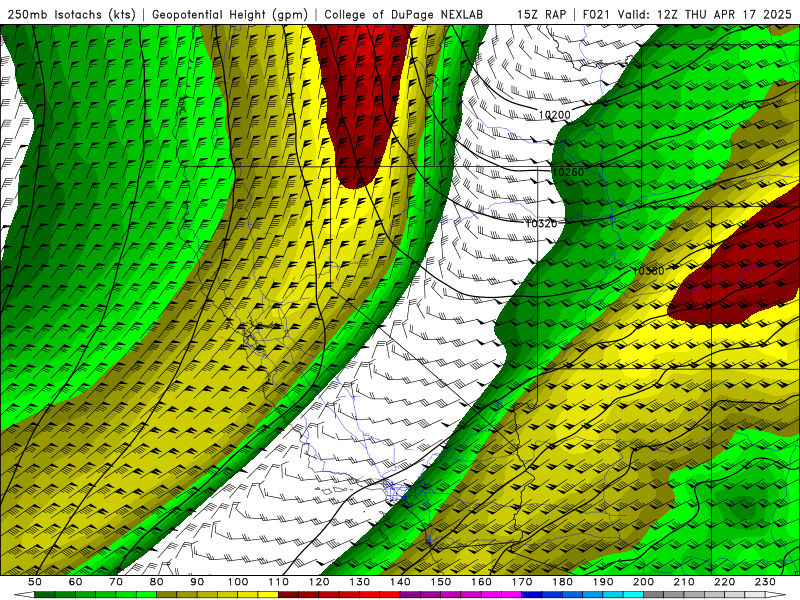The height and width of the screenshot is (600, 800).
Task: Select the darkest green swatch starting the color bar
Action: coord(45,595)
